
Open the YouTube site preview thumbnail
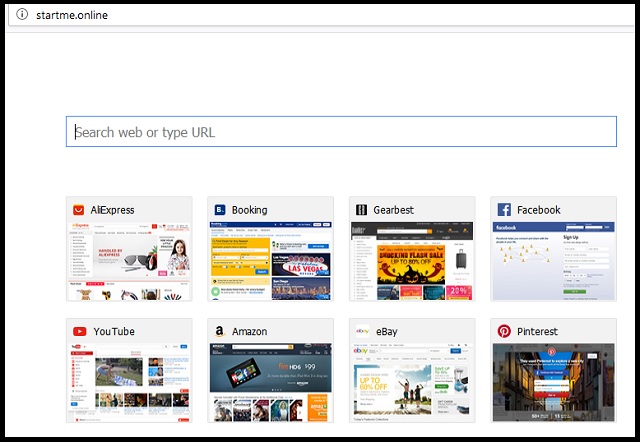[129, 382]
